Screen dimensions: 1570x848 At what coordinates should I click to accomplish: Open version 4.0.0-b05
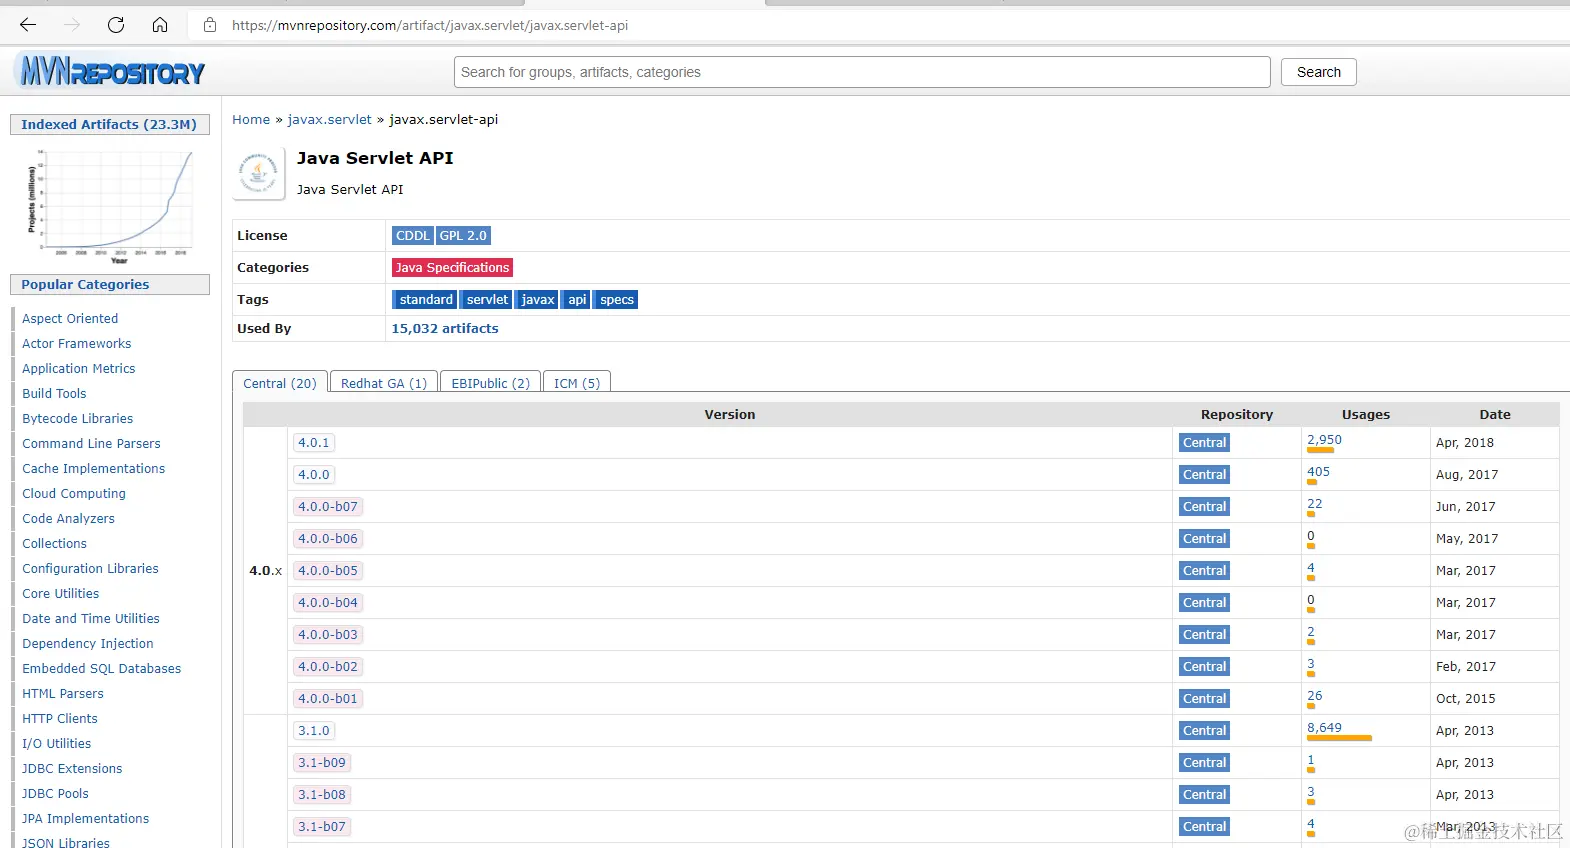coord(327,571)
